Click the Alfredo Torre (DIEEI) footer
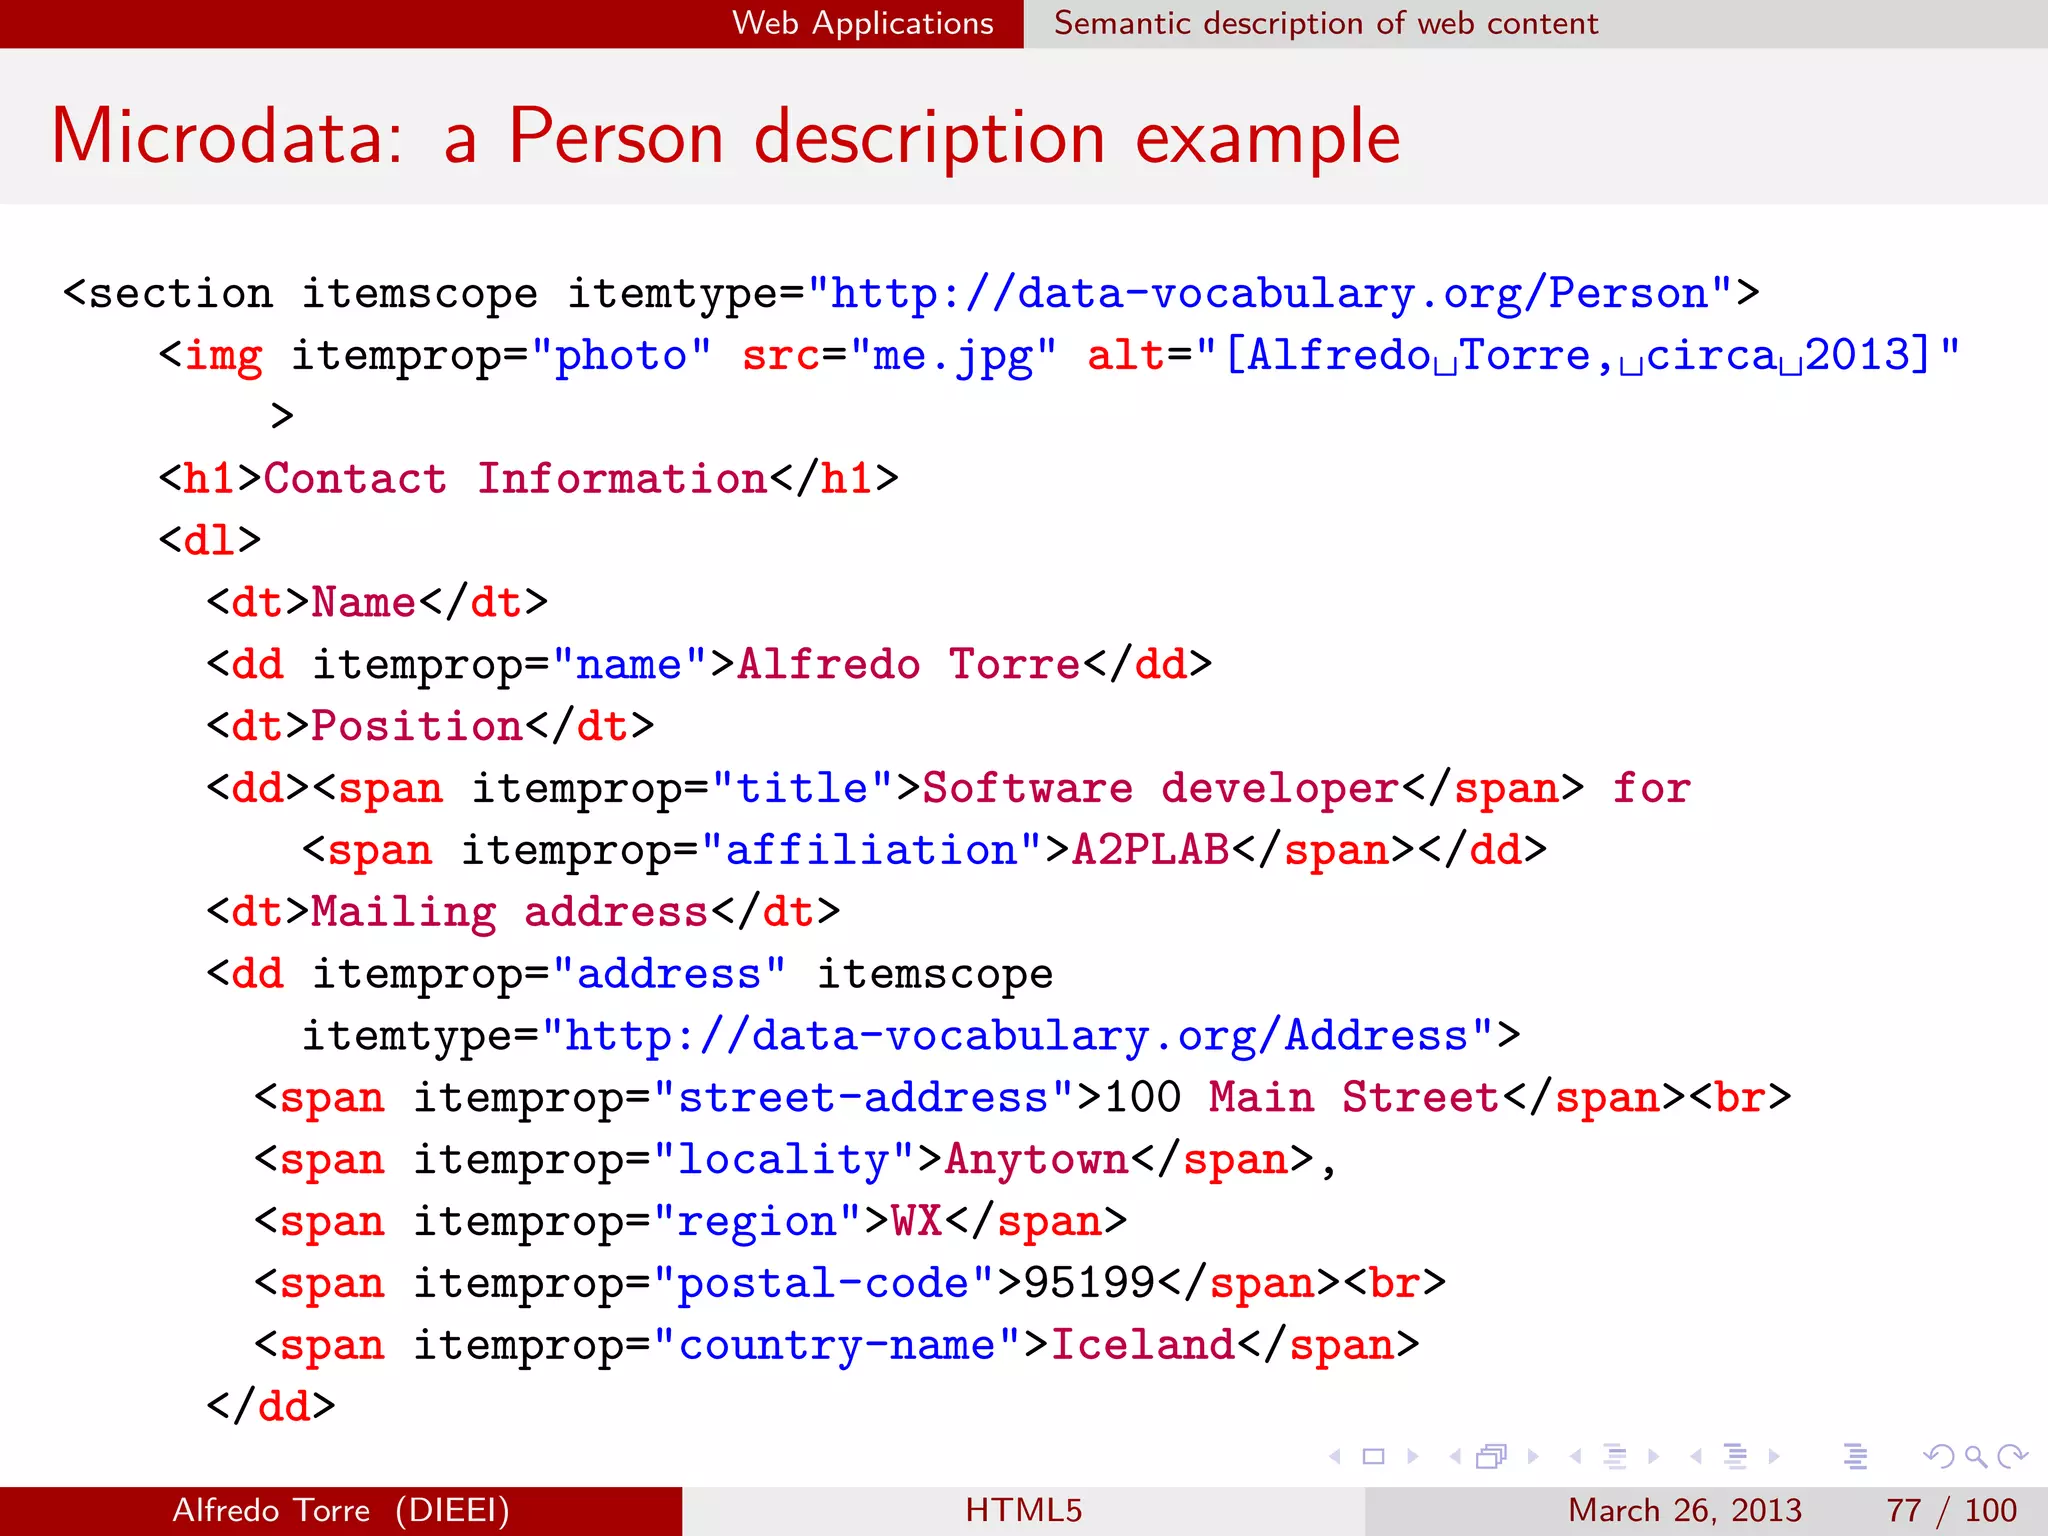This screenshot has height=1536, width=2048. (x=341, y=1510)
